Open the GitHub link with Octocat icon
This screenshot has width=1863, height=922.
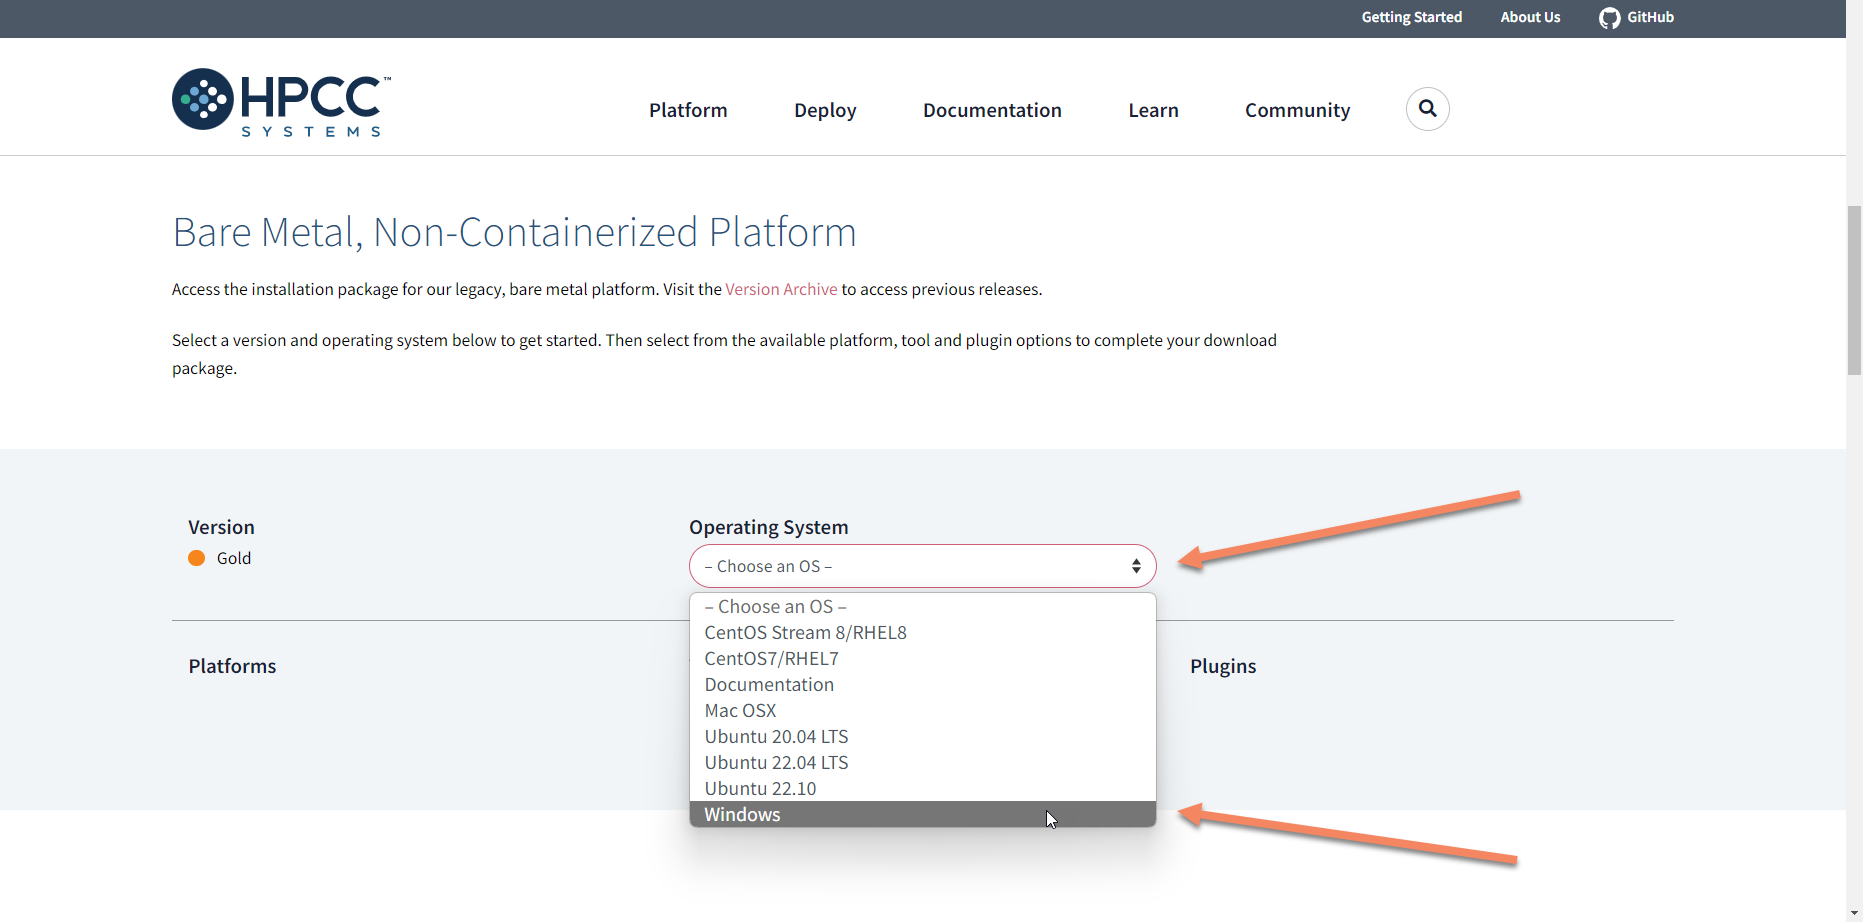[x=1636, y=17]
